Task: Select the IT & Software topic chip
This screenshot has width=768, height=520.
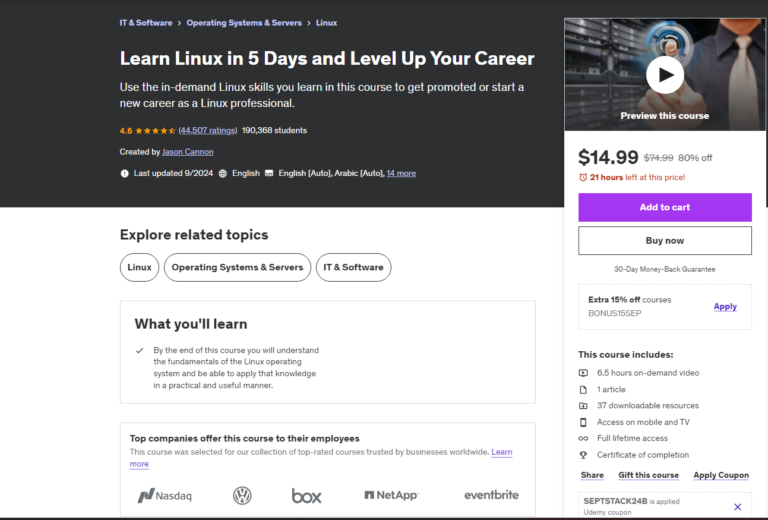Action: click(354, 267)
